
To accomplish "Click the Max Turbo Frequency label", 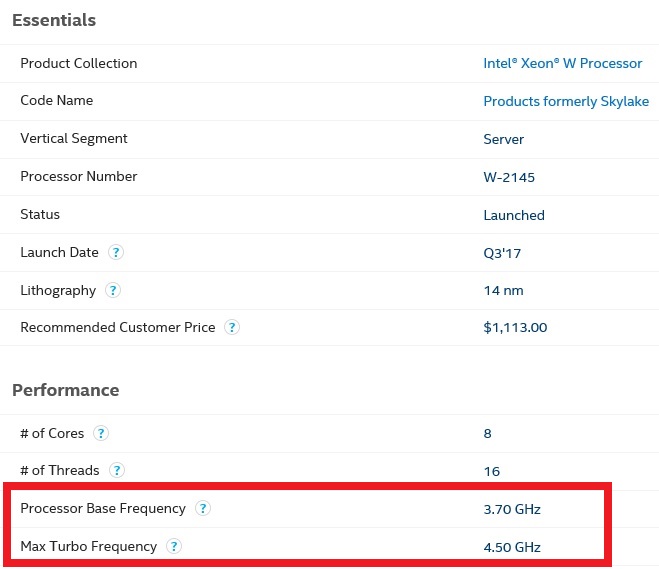I will point(89,546).
